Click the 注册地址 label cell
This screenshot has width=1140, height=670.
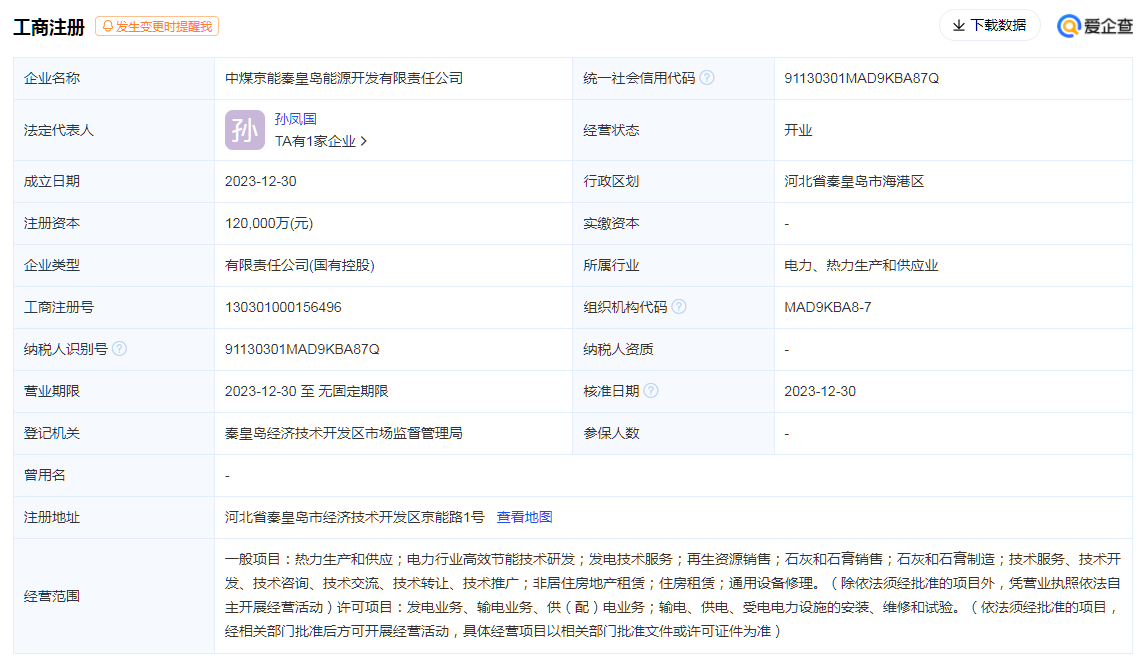coord(114,517)
